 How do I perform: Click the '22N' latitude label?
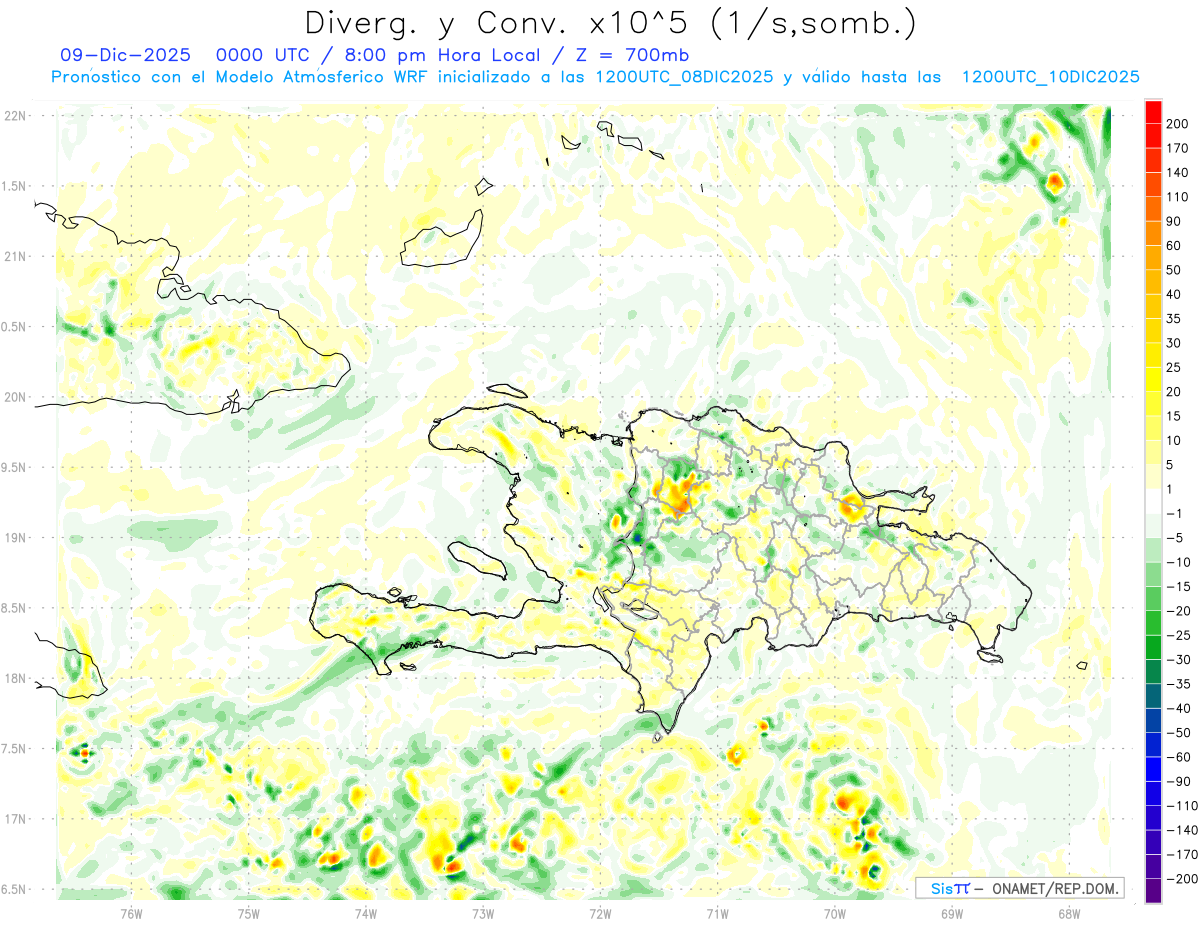pos(15,116)
